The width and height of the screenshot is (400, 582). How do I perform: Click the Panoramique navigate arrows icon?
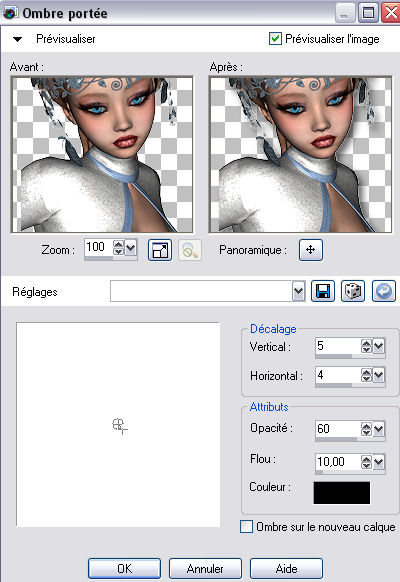pyautogui.click(x=311, y=250)
